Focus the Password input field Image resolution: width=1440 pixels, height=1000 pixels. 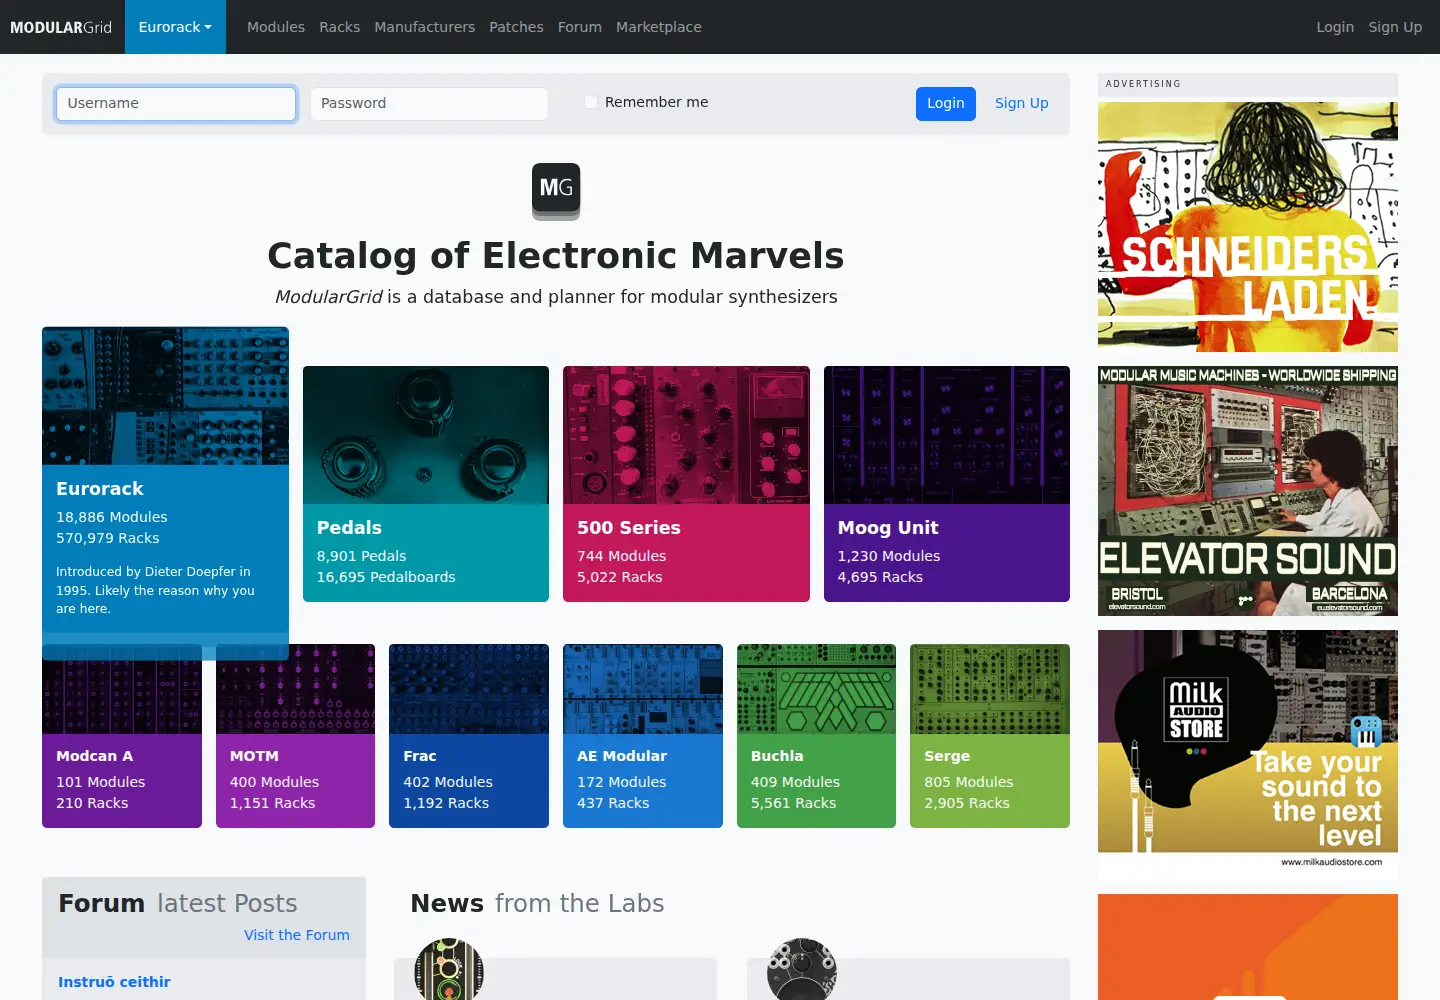[x=429, y=104]
